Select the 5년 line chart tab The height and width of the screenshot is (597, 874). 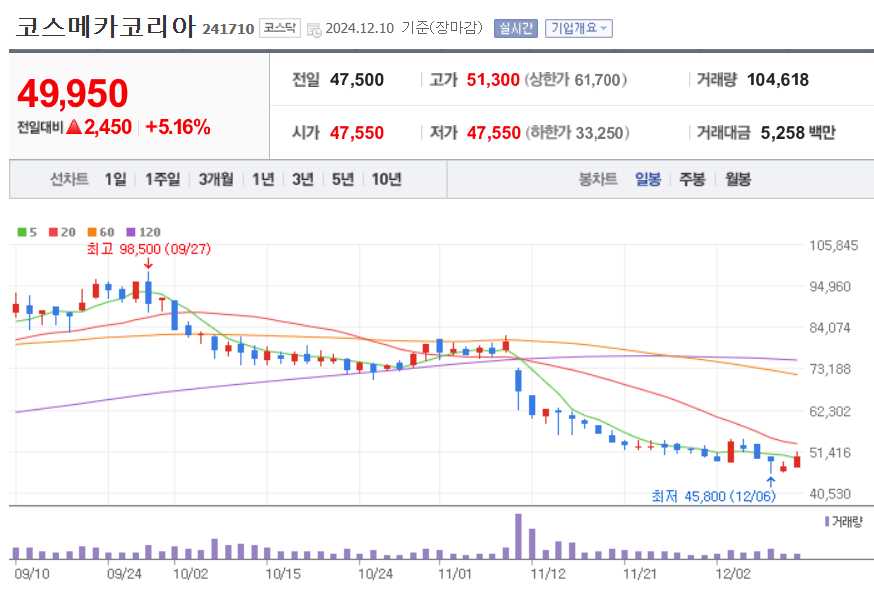[x=343, y=179]
